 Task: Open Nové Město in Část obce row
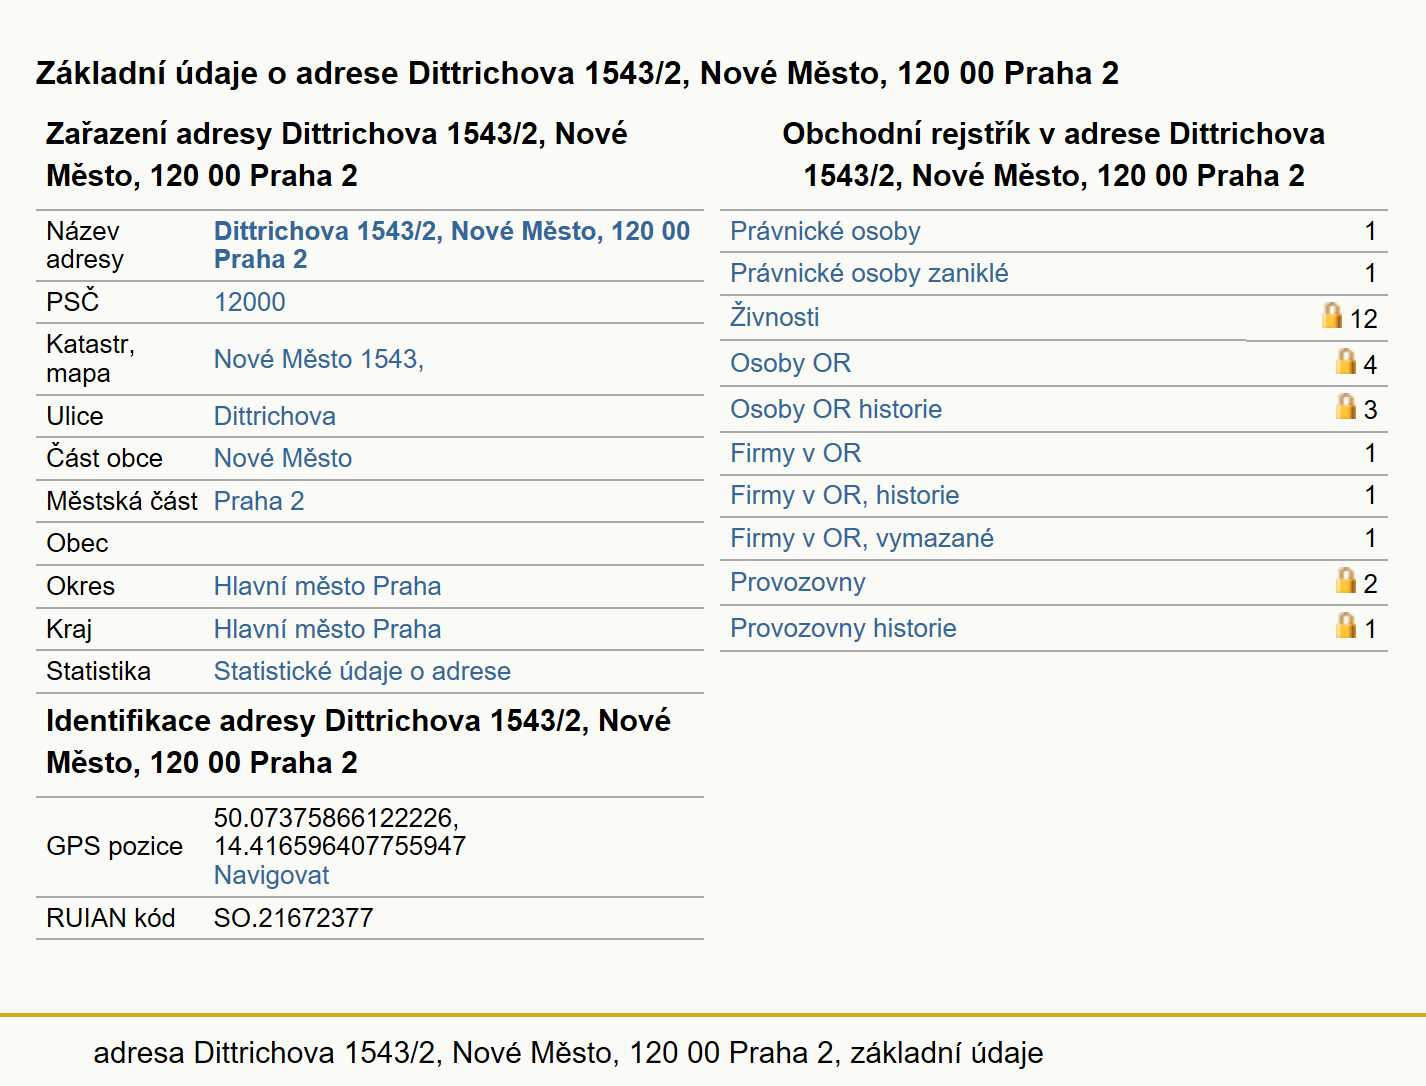[x=283, y=458]
